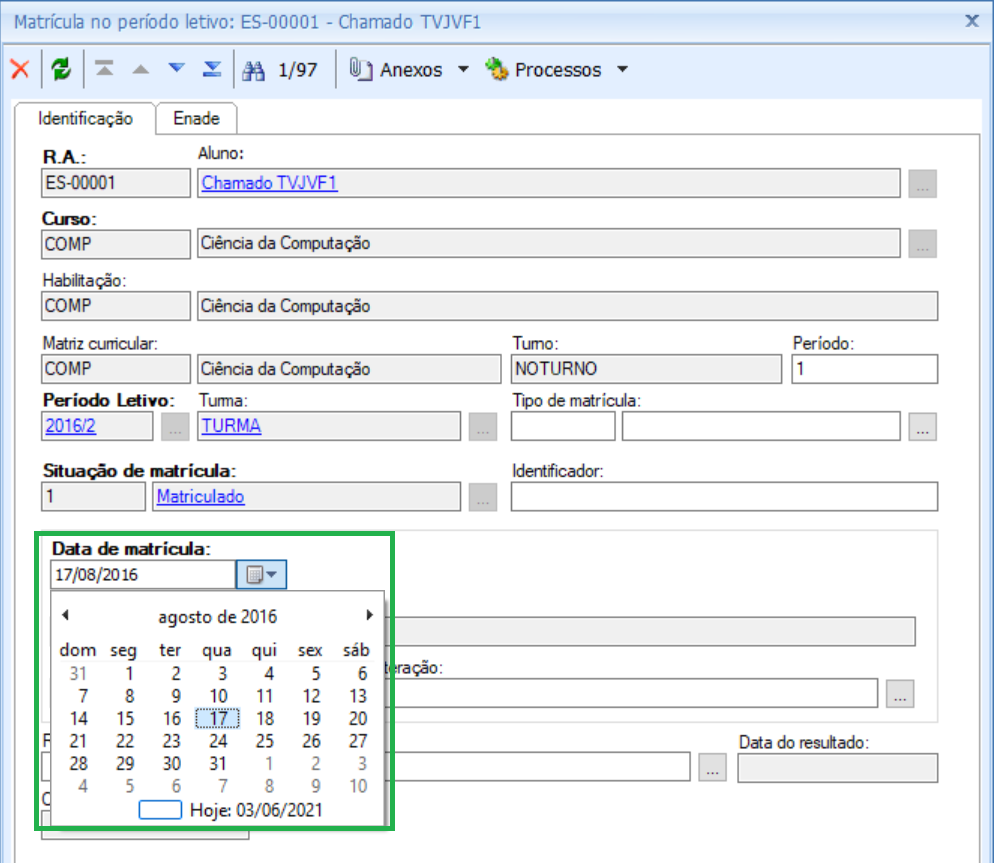
Task: Click the green refresh icon
Action: click(x=61, y=69)
